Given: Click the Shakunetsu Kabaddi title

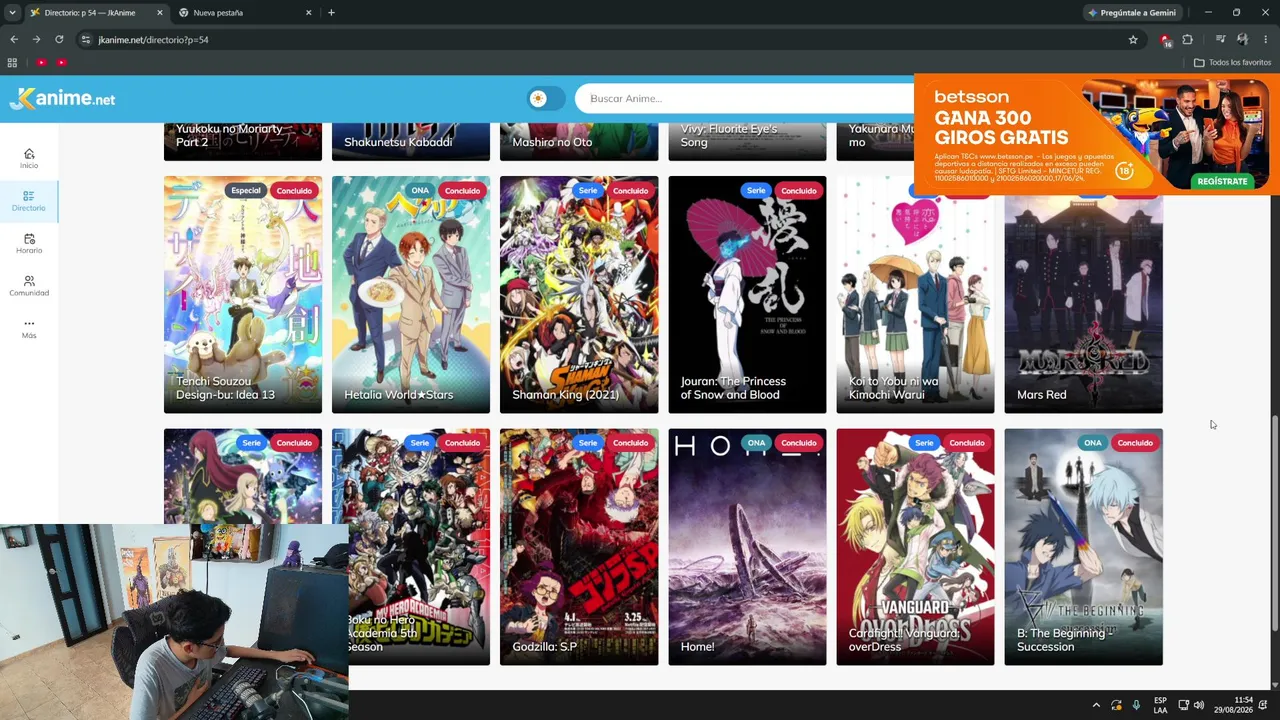Looking at the screenshot, I should [398, 142].
